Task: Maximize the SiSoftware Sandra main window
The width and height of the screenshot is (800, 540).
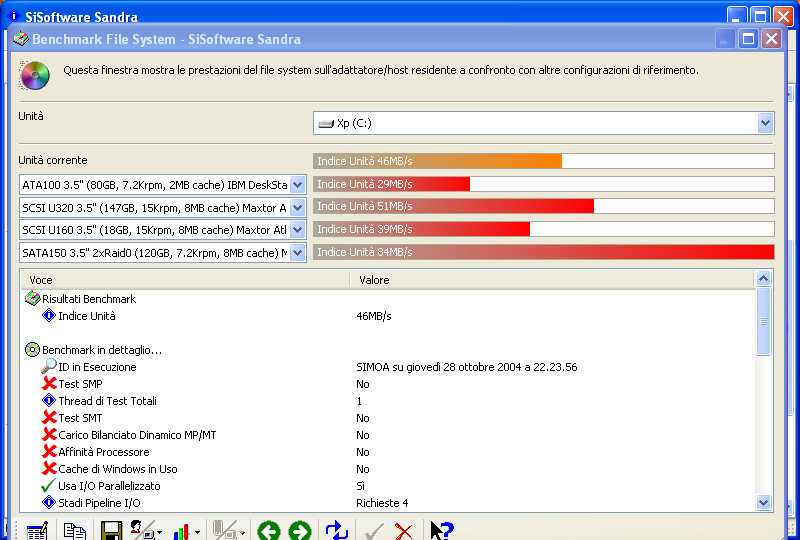Action: click(760, 16)
